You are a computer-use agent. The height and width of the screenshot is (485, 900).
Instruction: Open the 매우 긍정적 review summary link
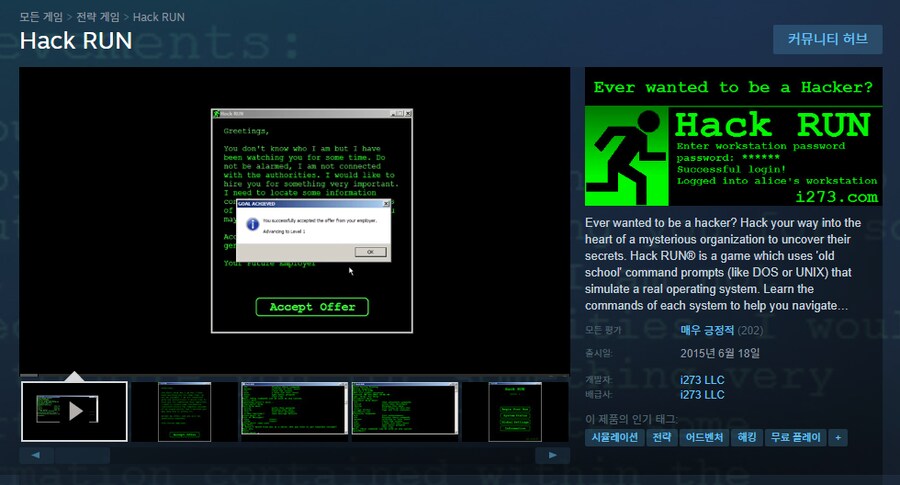tap(707, 330)
